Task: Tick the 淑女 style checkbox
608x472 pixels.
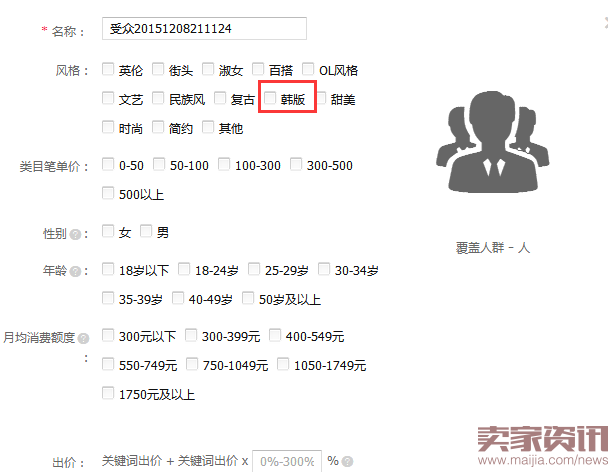Action: point(208,69)
